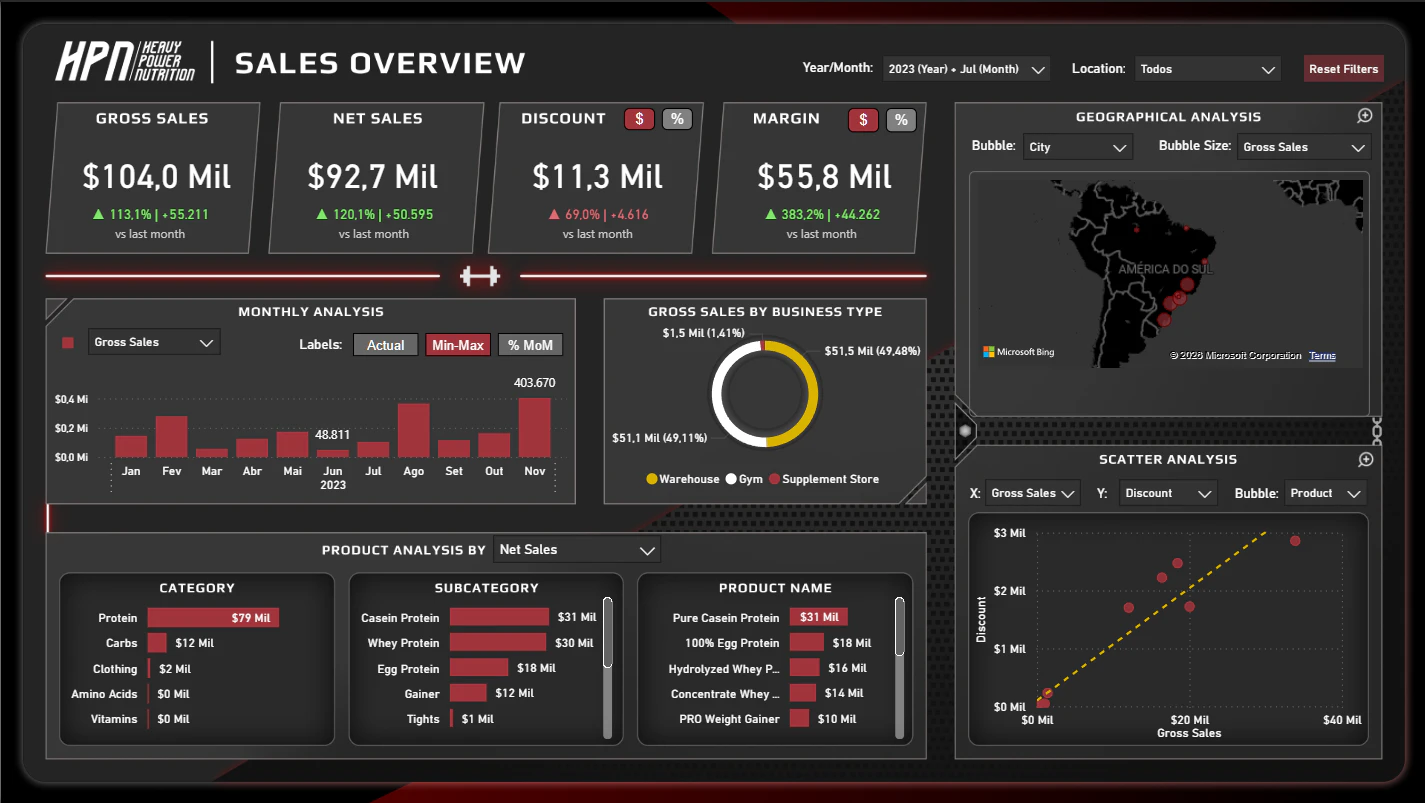The height and width of the screenshot is (803, 1425).
Task: Open the scatter Bubble Product dropdown
Action: 1325,493
